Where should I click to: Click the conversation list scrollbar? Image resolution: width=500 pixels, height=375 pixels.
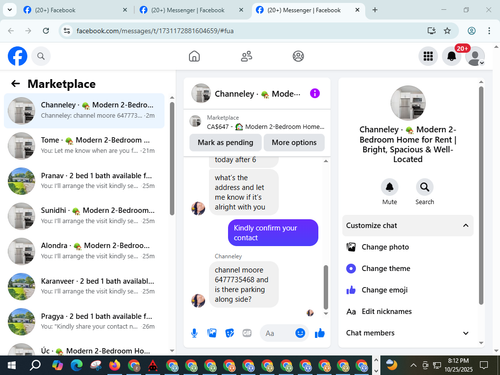(172, 158)
